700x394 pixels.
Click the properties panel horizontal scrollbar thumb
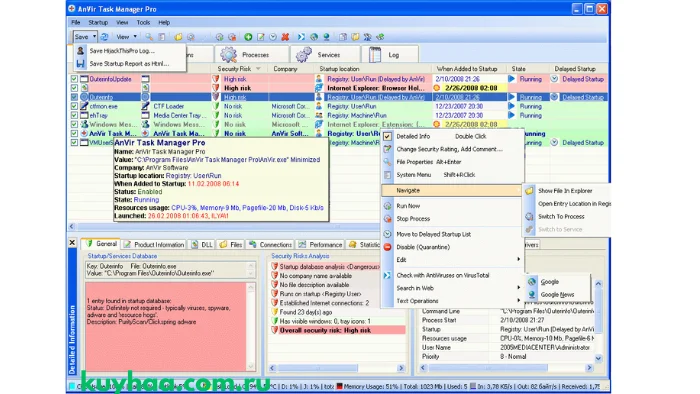pyautogui.click(x=488, y=368)
